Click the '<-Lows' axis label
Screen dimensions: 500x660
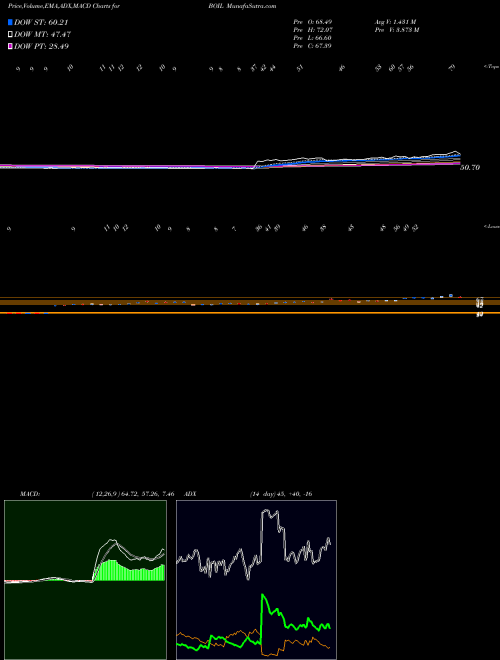pos(492,226)
